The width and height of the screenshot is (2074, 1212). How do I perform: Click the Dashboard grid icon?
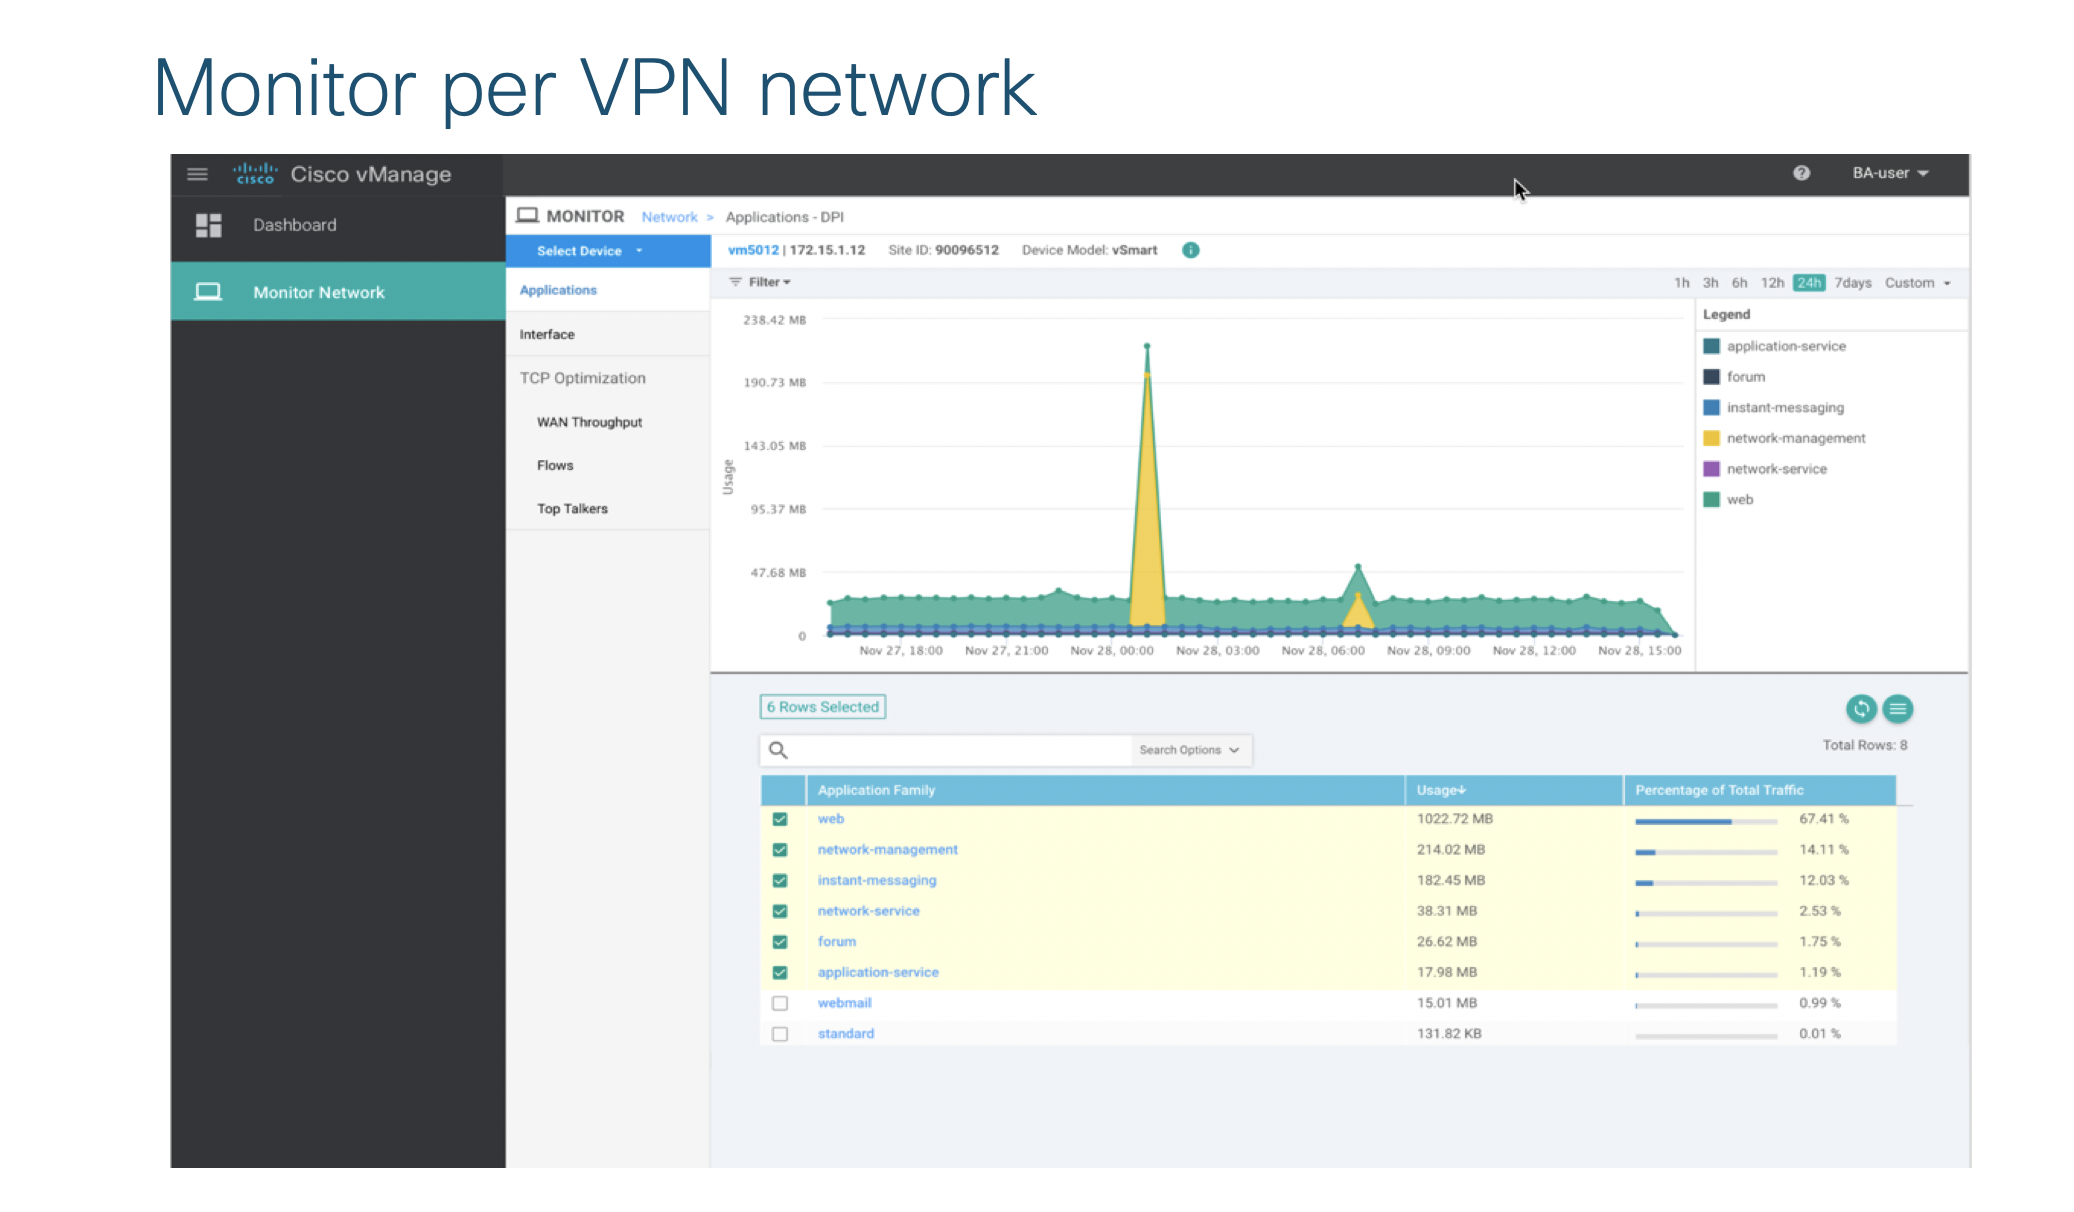coord(208,225)
